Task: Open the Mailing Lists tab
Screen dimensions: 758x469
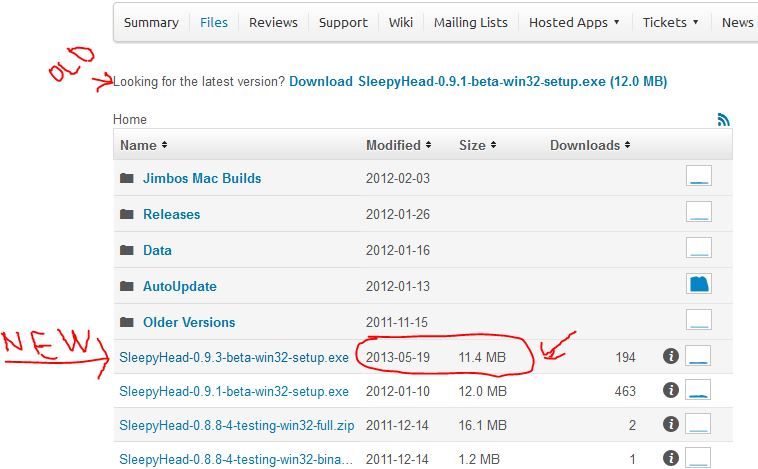Action: coord(471,23)
